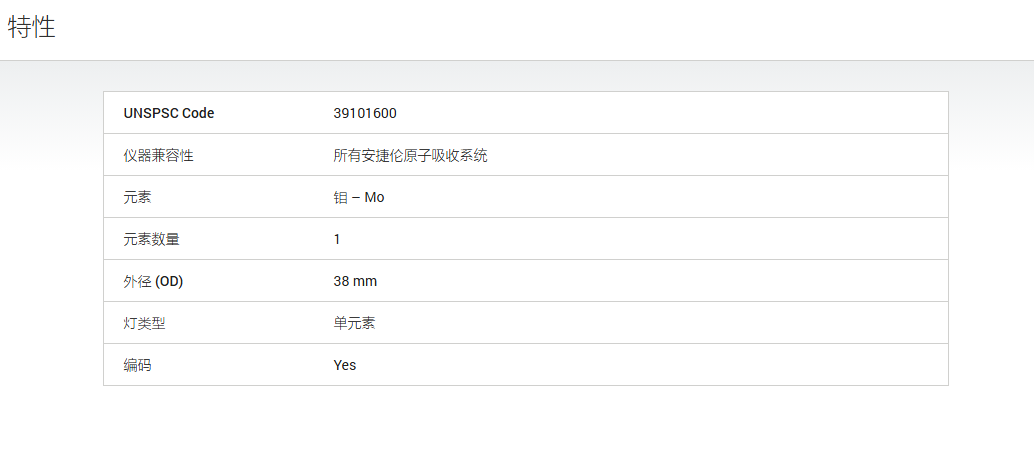This screenshot has height=454, width=1034.
Task: Click the 灯类型 row label
Action: pyautogui.click(x=144, y=323)
